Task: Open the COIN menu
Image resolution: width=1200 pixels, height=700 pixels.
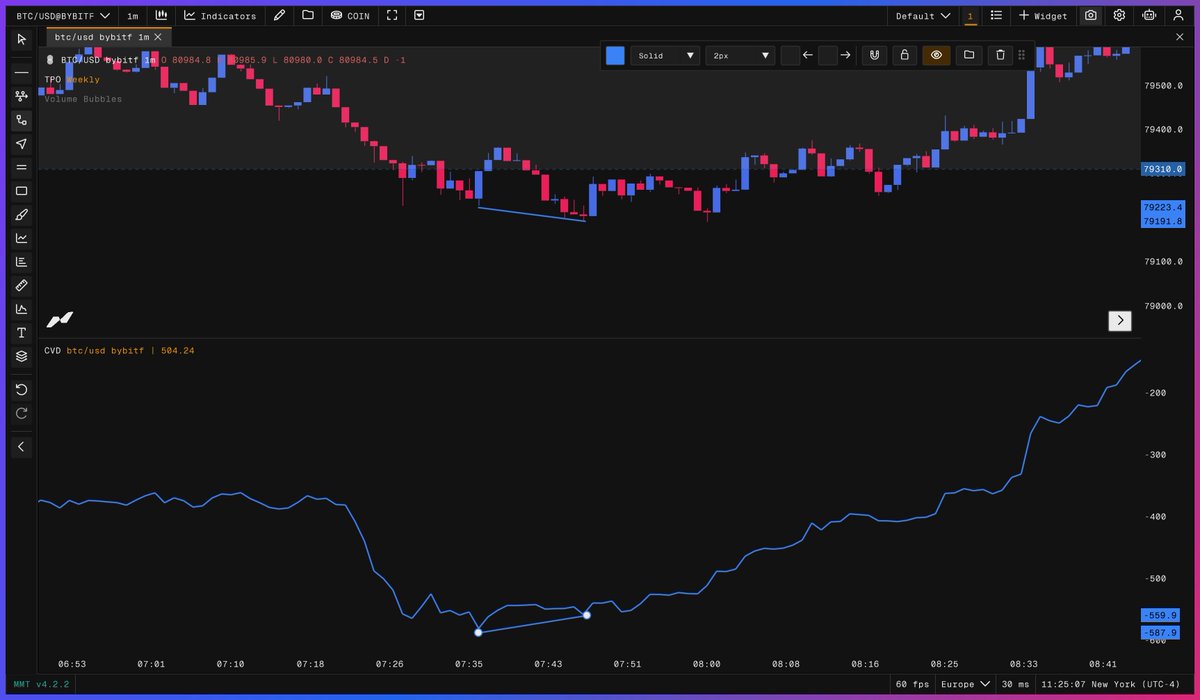Action: 350,15
